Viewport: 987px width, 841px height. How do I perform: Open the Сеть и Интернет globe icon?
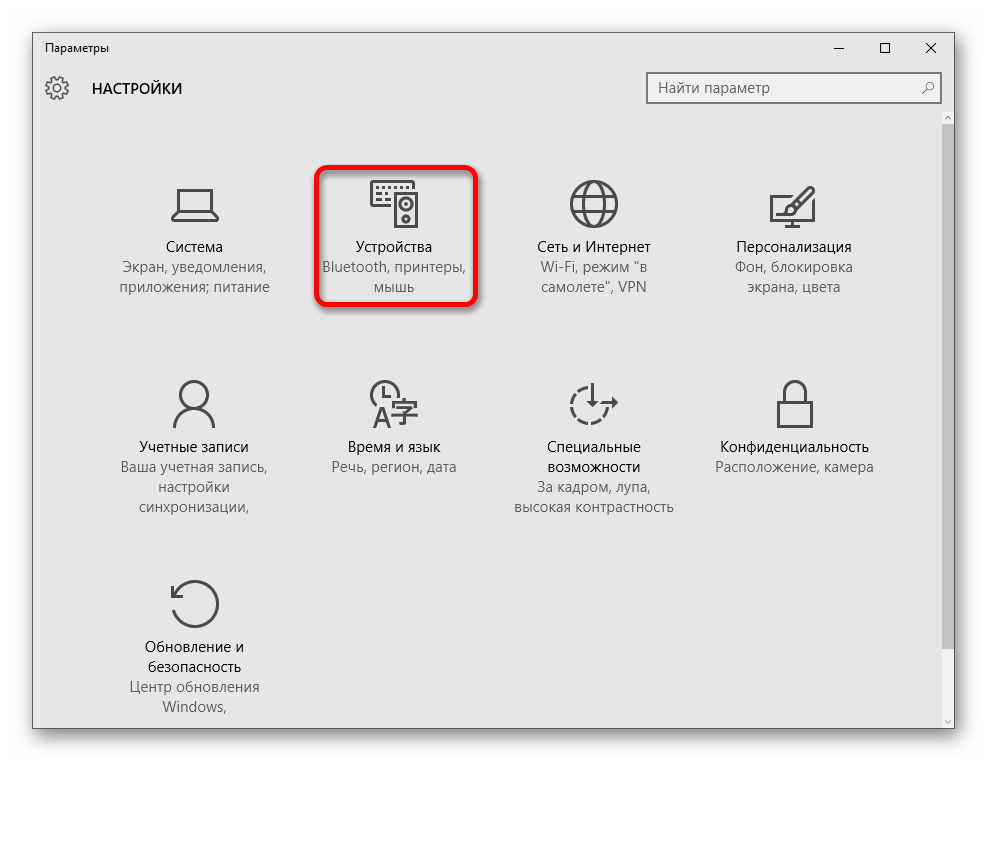tap(594, 204)
